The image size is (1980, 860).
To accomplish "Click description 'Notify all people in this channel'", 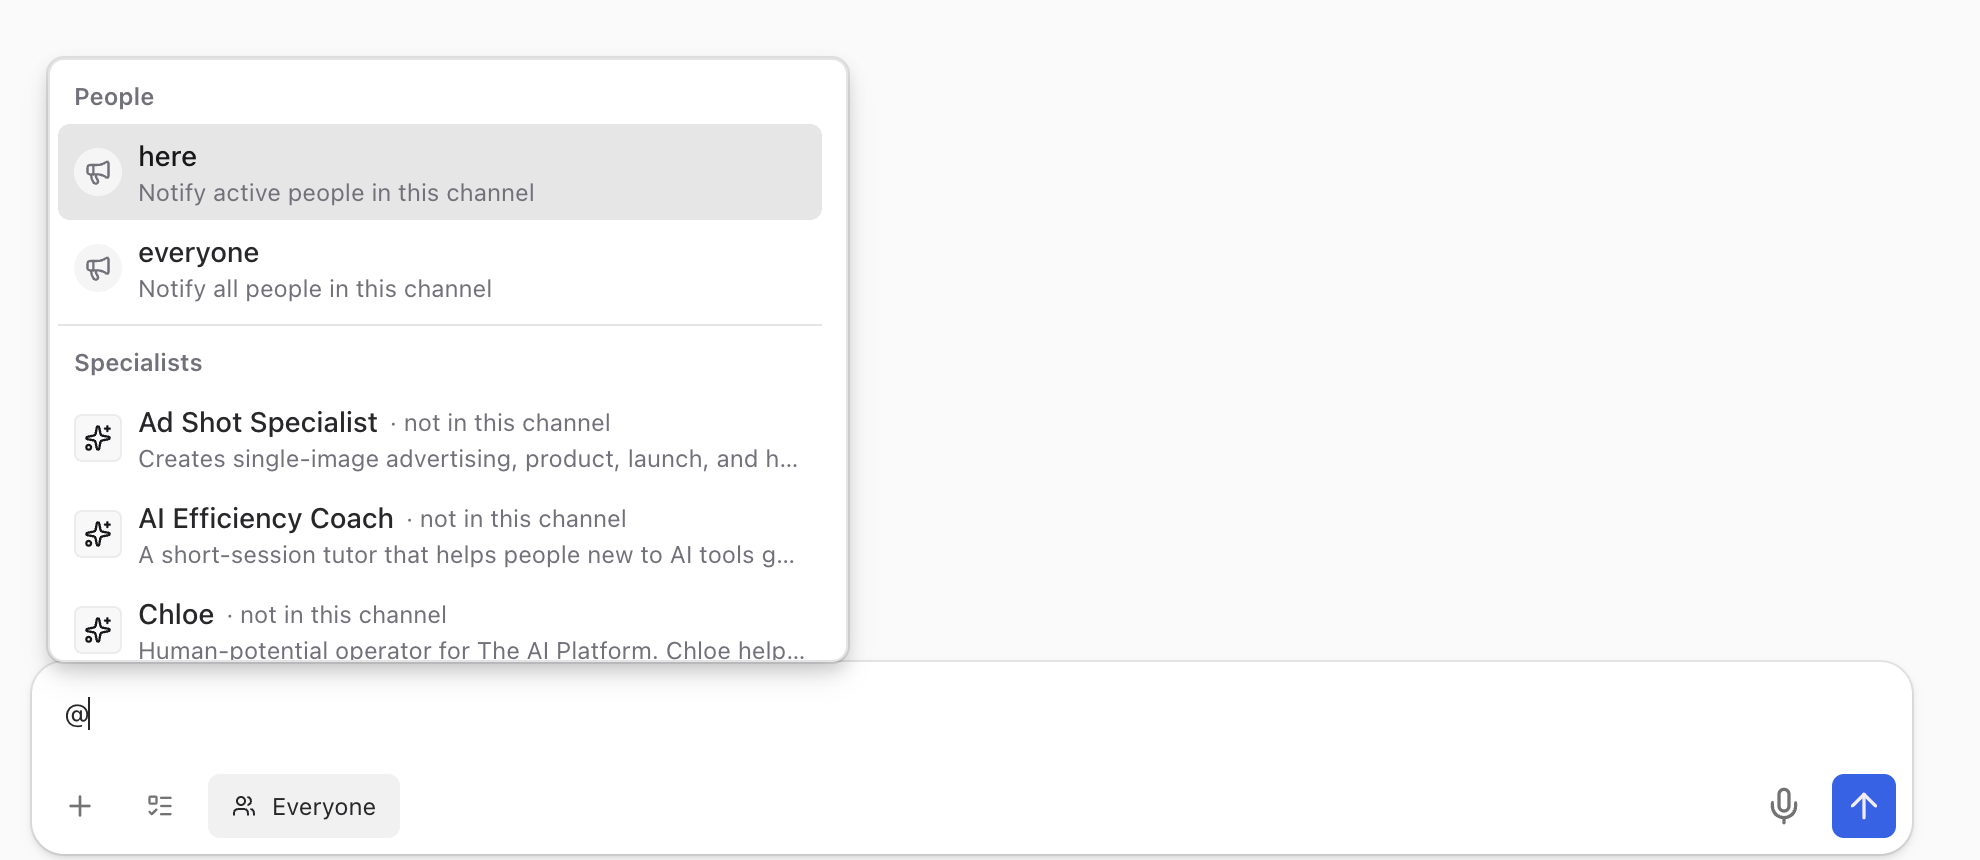I will (315, 289).
